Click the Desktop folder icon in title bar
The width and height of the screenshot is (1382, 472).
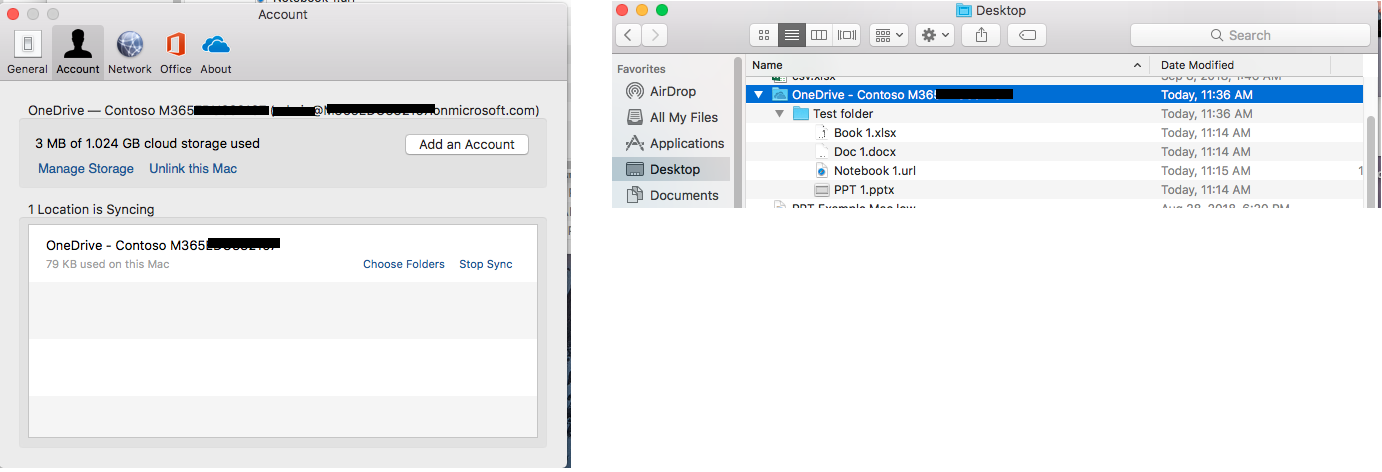point(964,11)
